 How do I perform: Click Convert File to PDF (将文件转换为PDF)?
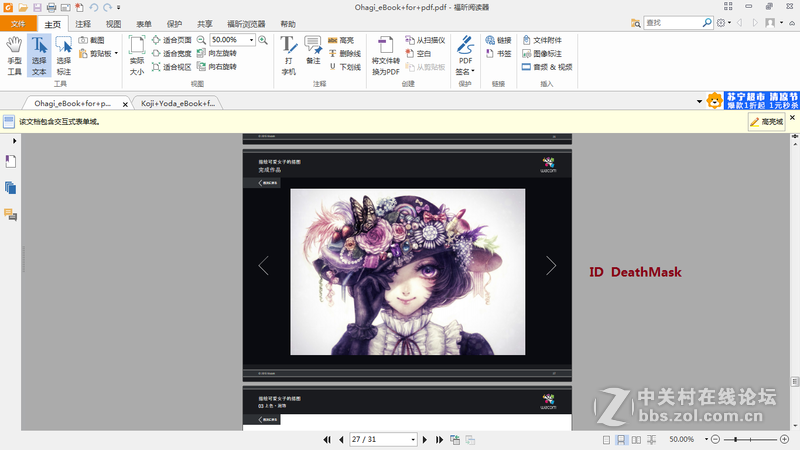(x=385, y=56)
